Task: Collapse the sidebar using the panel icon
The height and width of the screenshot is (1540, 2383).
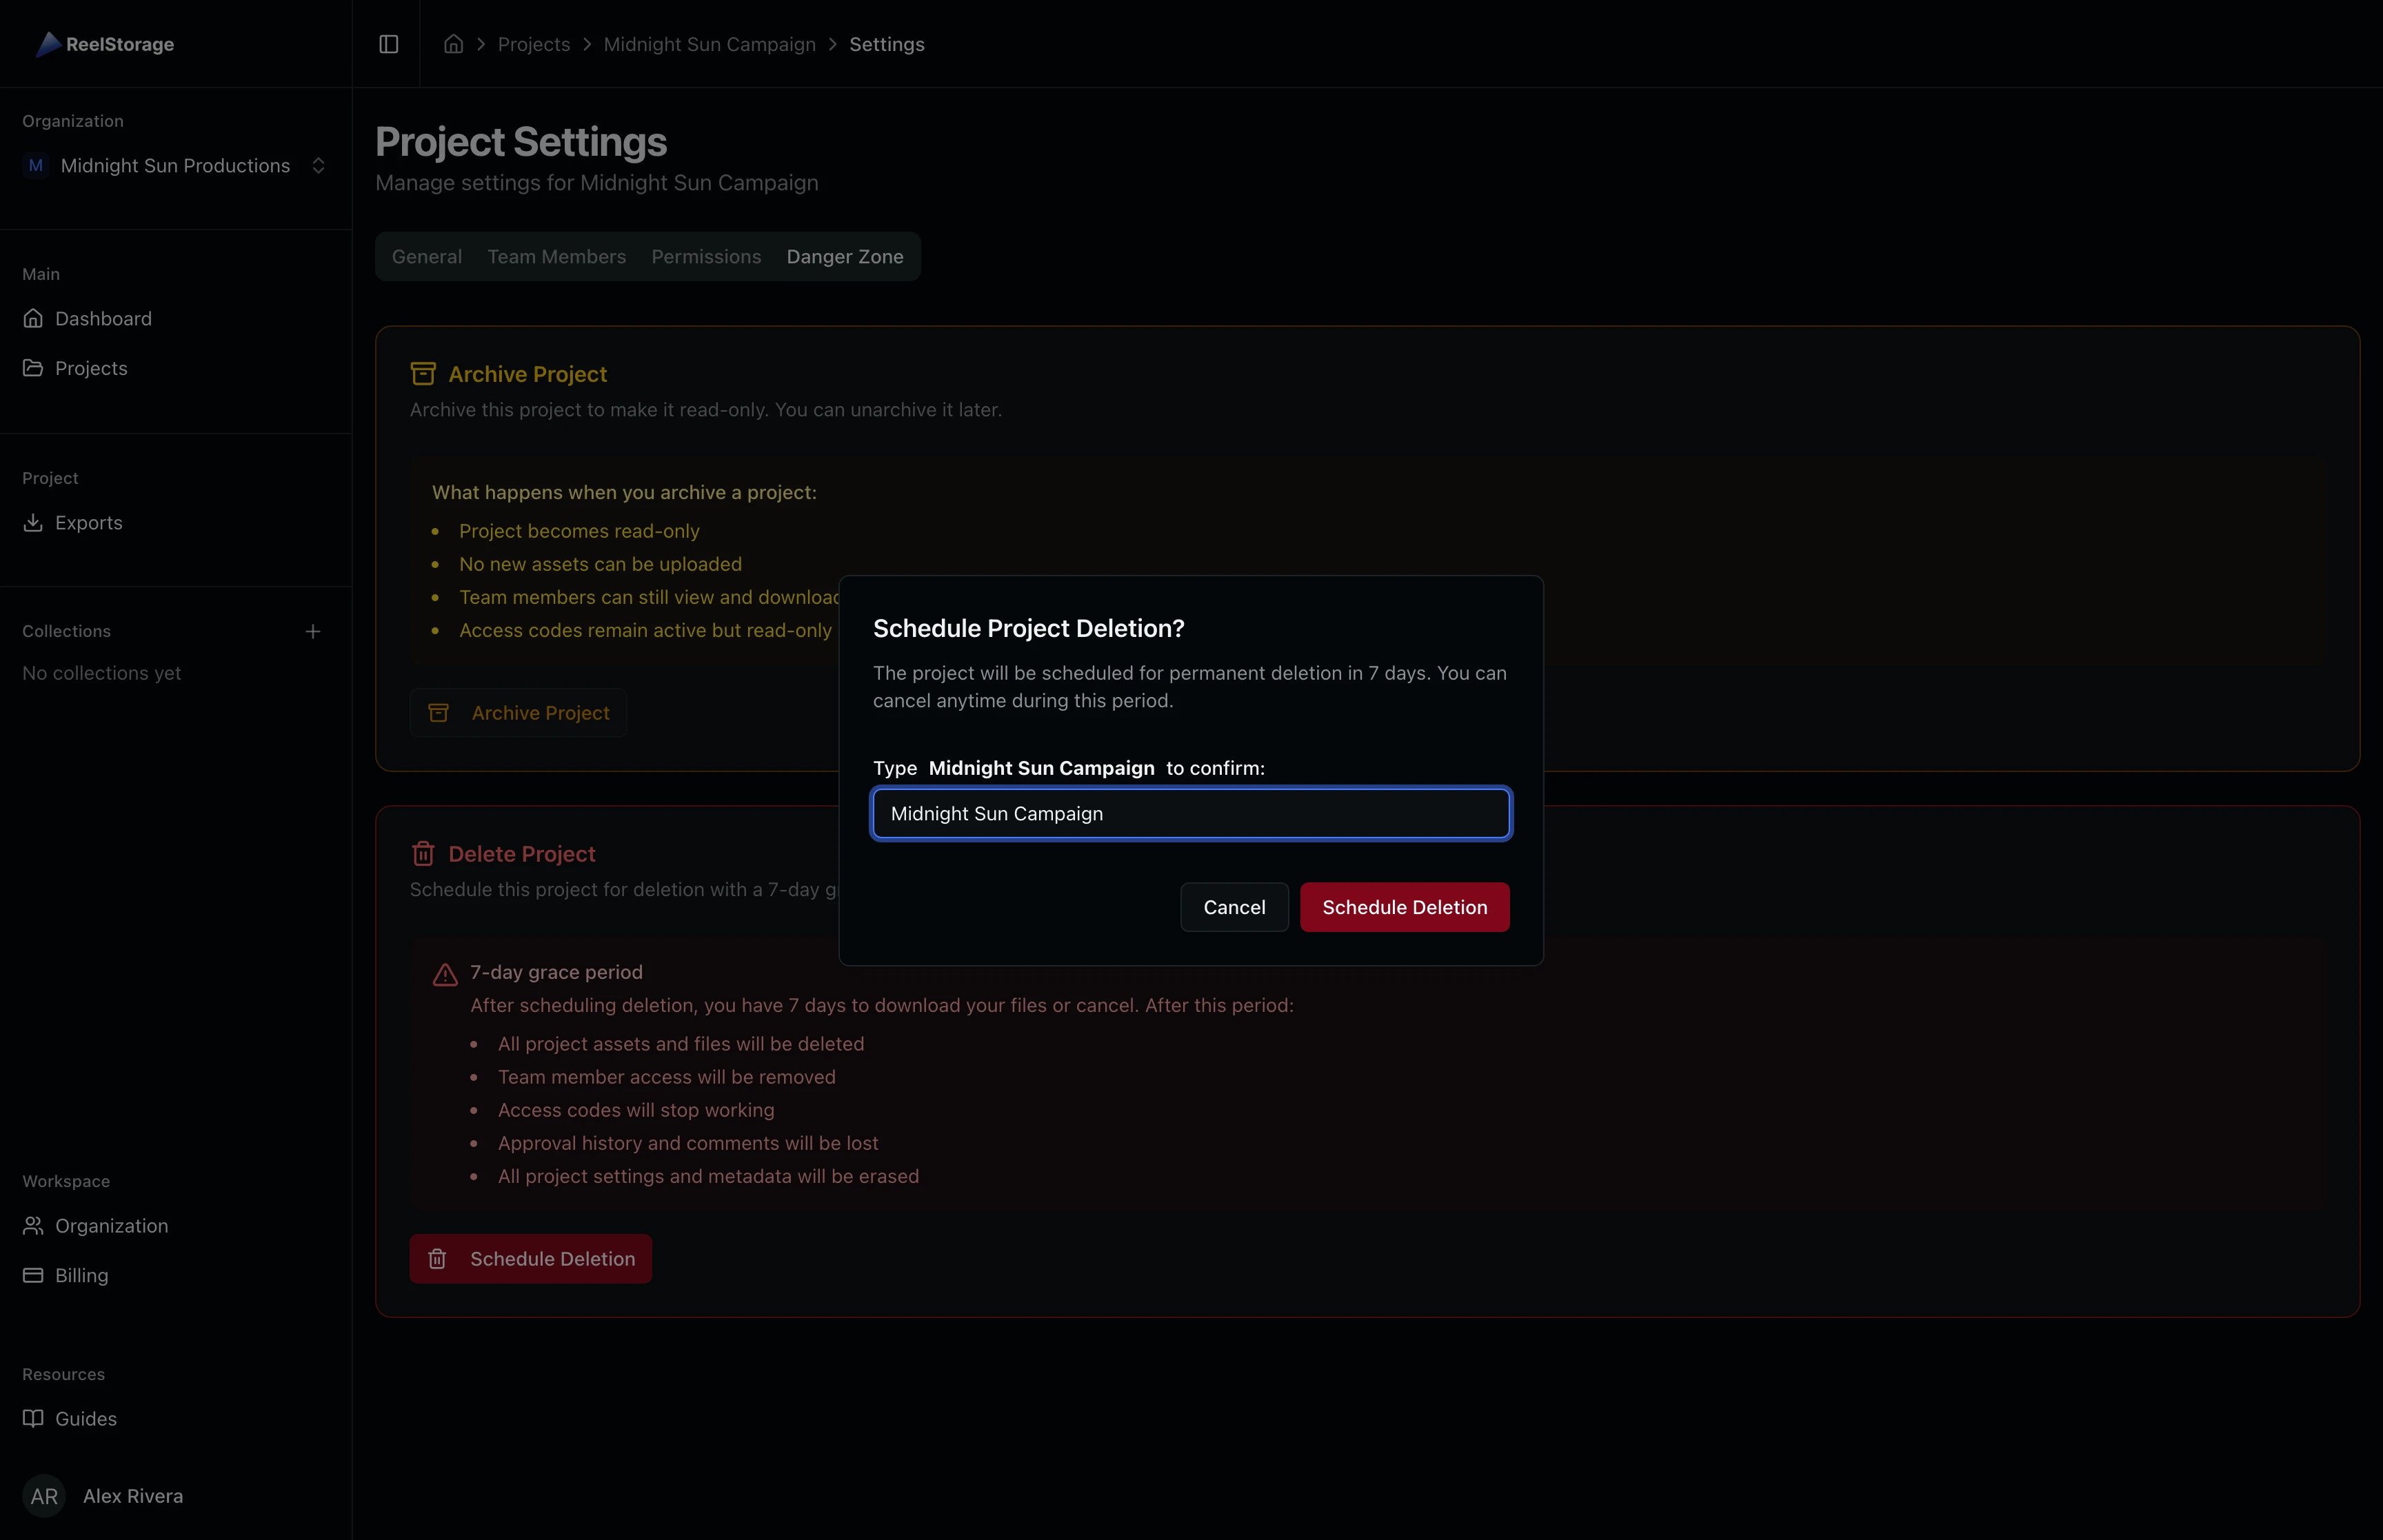Action: [x=388, y=44]
